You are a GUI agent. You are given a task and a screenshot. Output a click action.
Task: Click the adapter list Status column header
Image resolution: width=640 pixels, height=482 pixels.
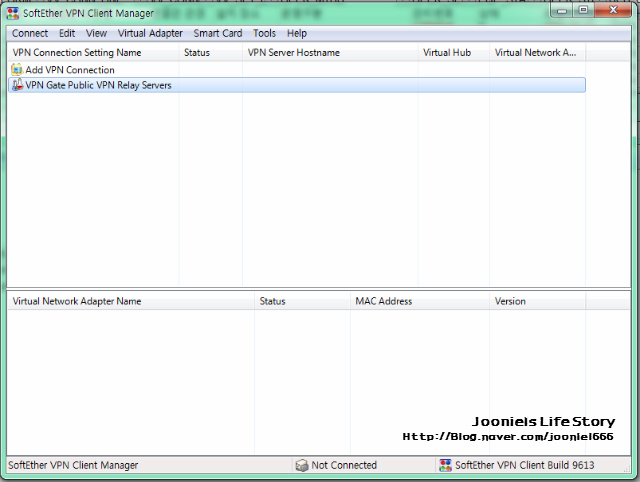302,302
